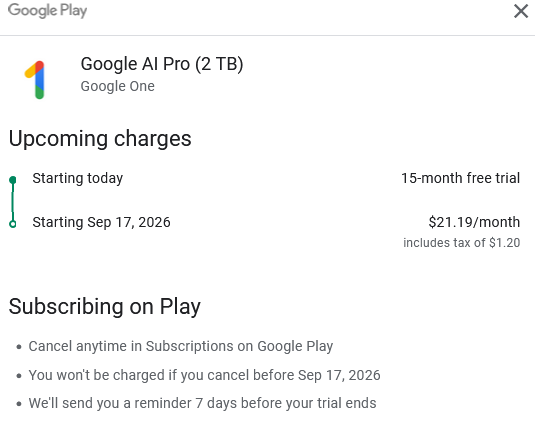Select the Starting Sep 17, 2026 label
Viewport: 535px width, 431px height.
point(101,222)
